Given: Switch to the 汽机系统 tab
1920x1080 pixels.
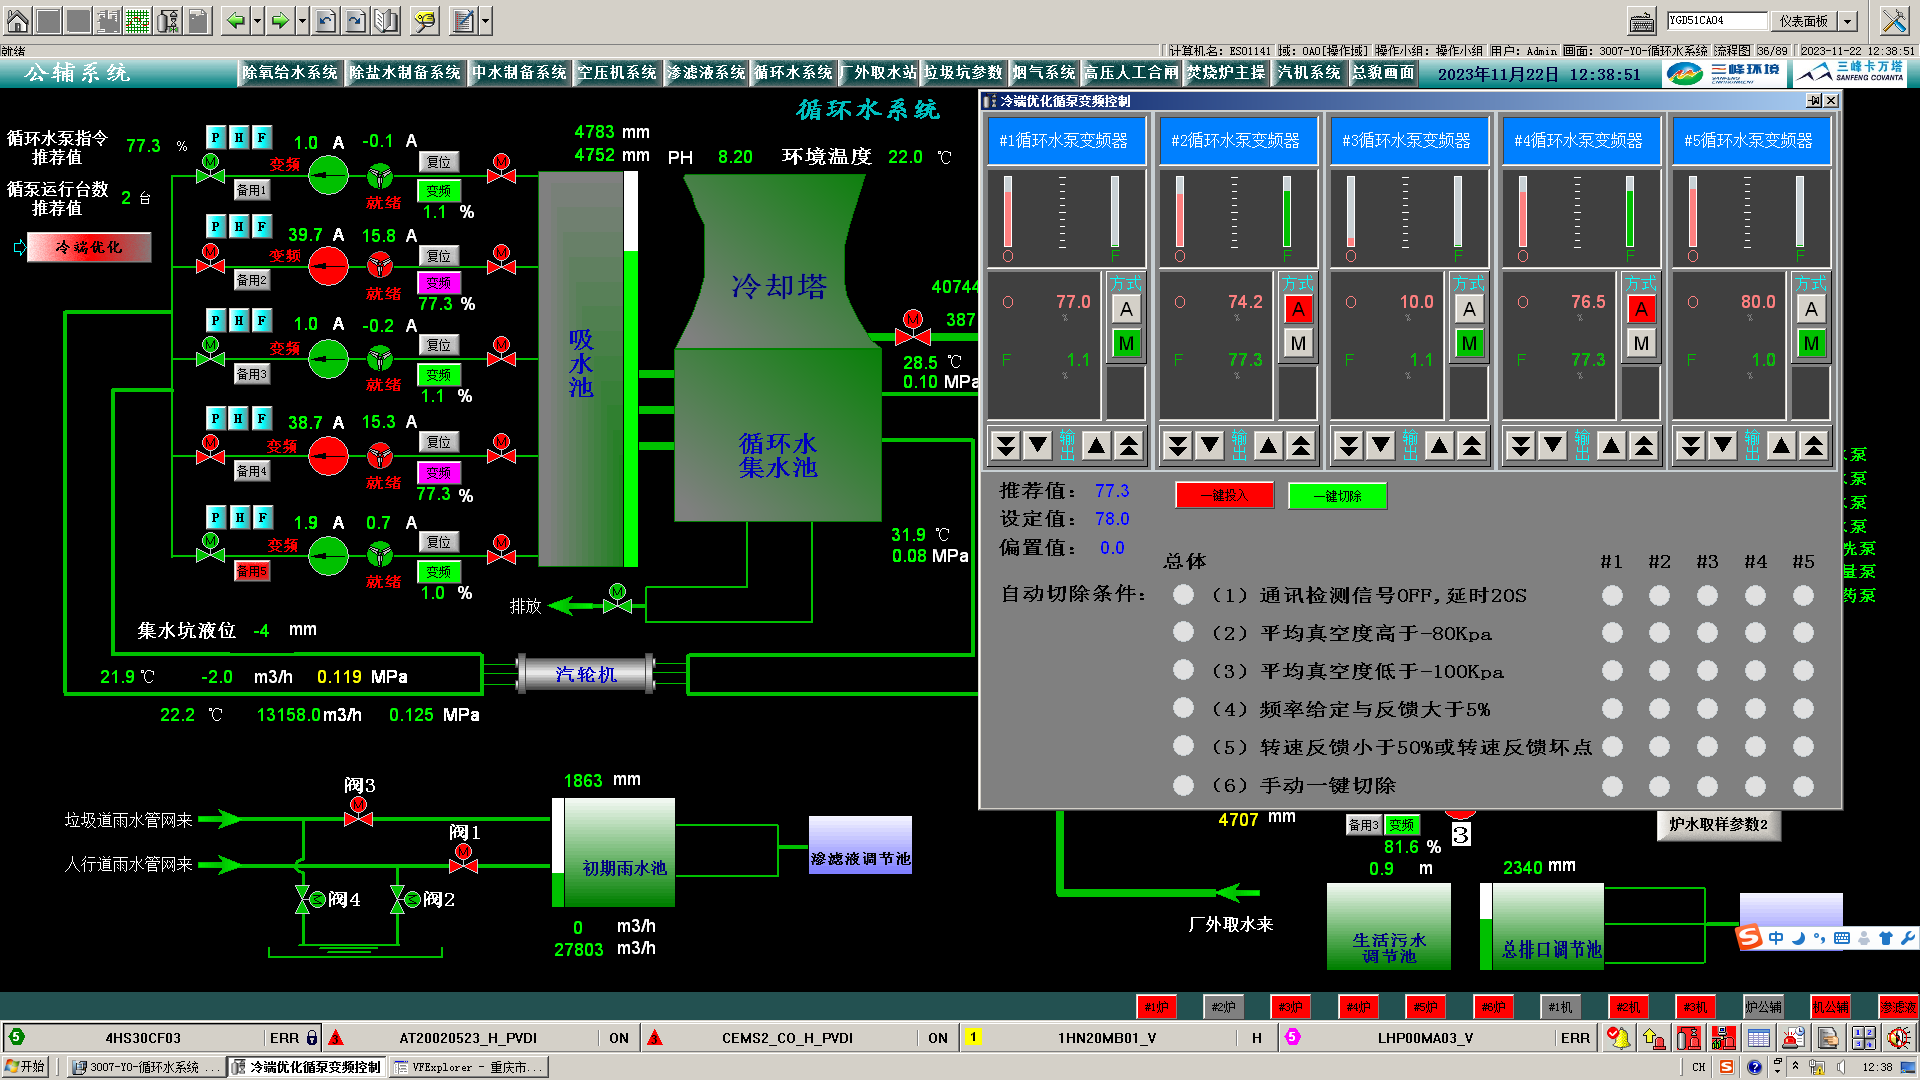Looking at the screenshot, I should coord(1309,73).
